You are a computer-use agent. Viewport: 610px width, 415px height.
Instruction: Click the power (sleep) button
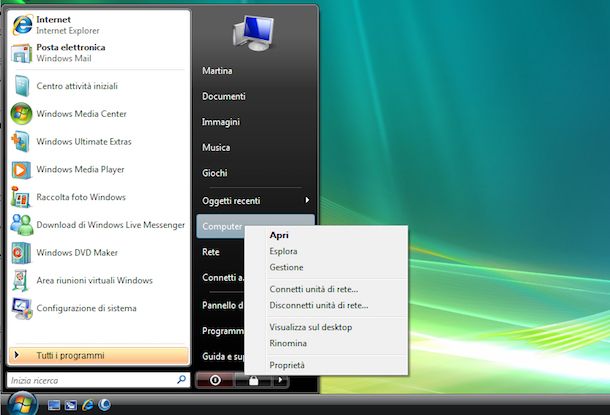(x=215, y=380)
